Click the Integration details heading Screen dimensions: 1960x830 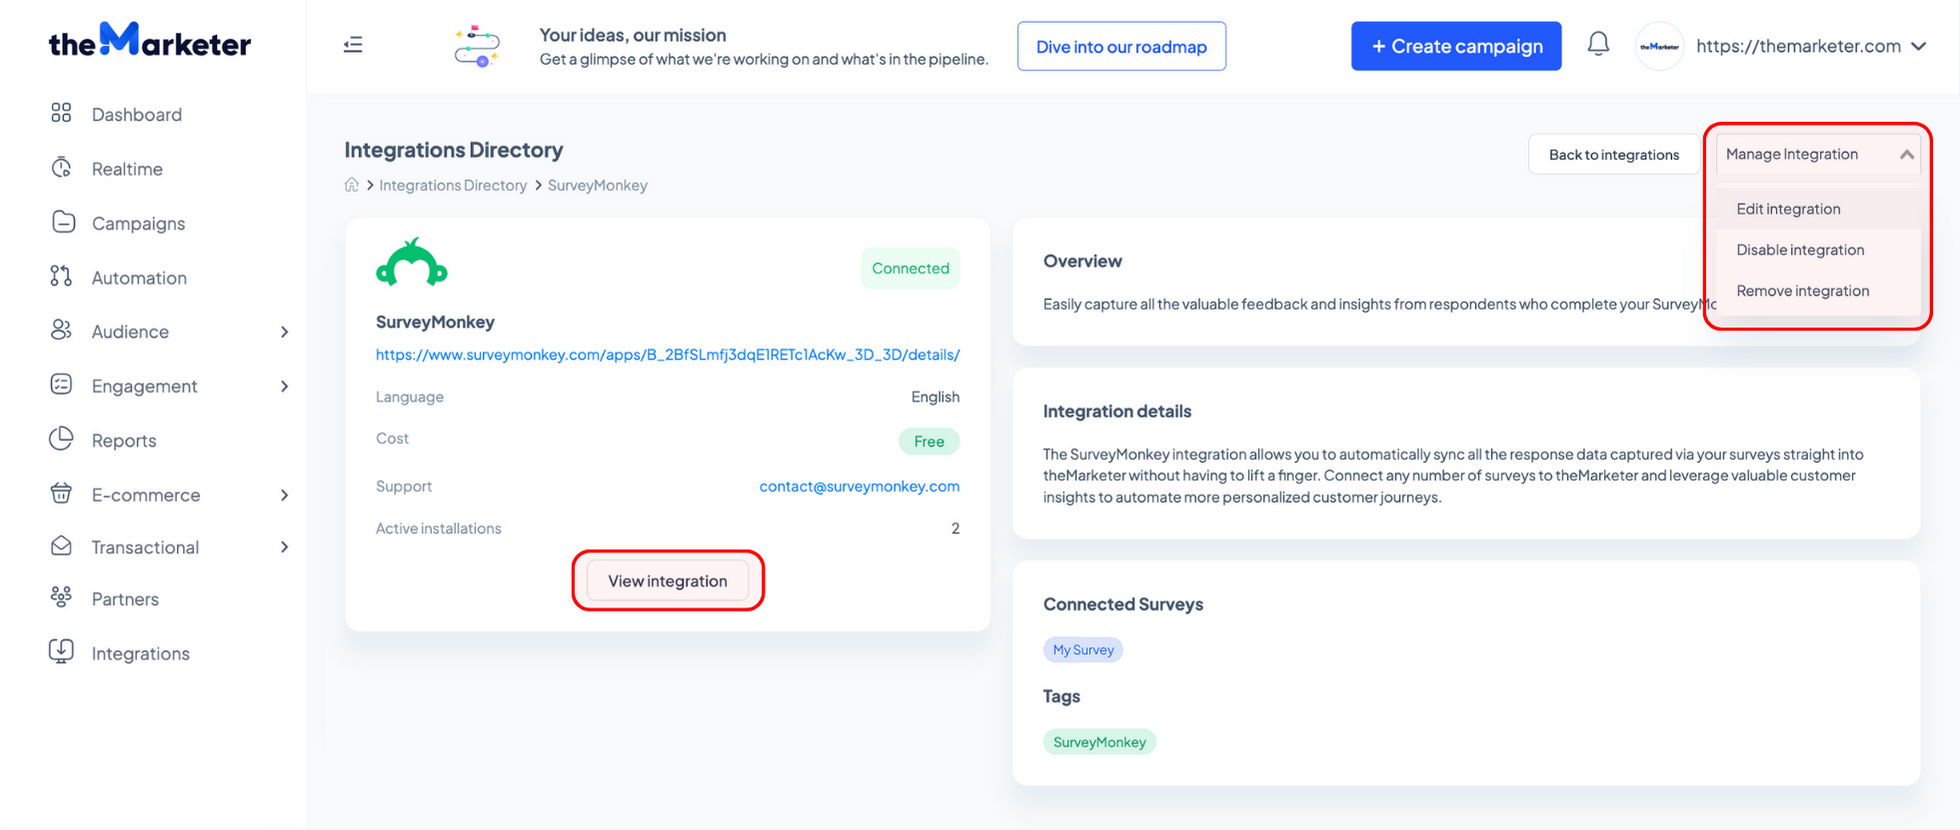coord(1117,411)
